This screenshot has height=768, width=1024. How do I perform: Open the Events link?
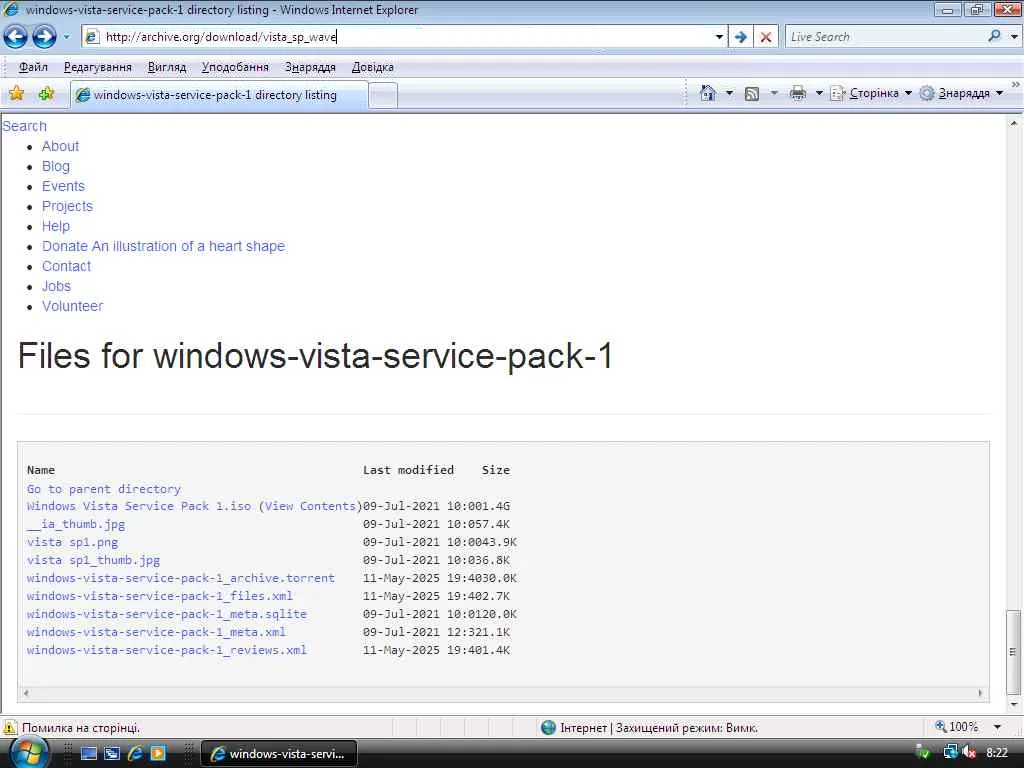(63, 186)
